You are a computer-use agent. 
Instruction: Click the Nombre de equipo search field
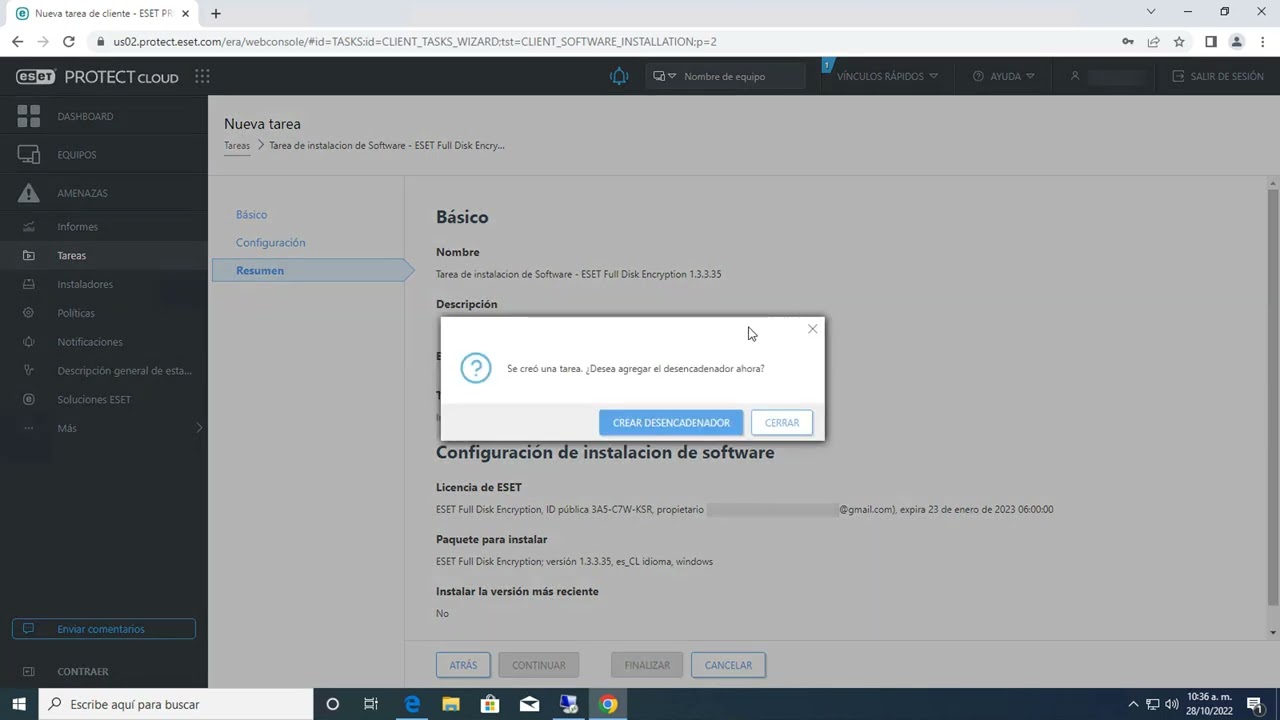pyautogui.click(x=742, y=77)
